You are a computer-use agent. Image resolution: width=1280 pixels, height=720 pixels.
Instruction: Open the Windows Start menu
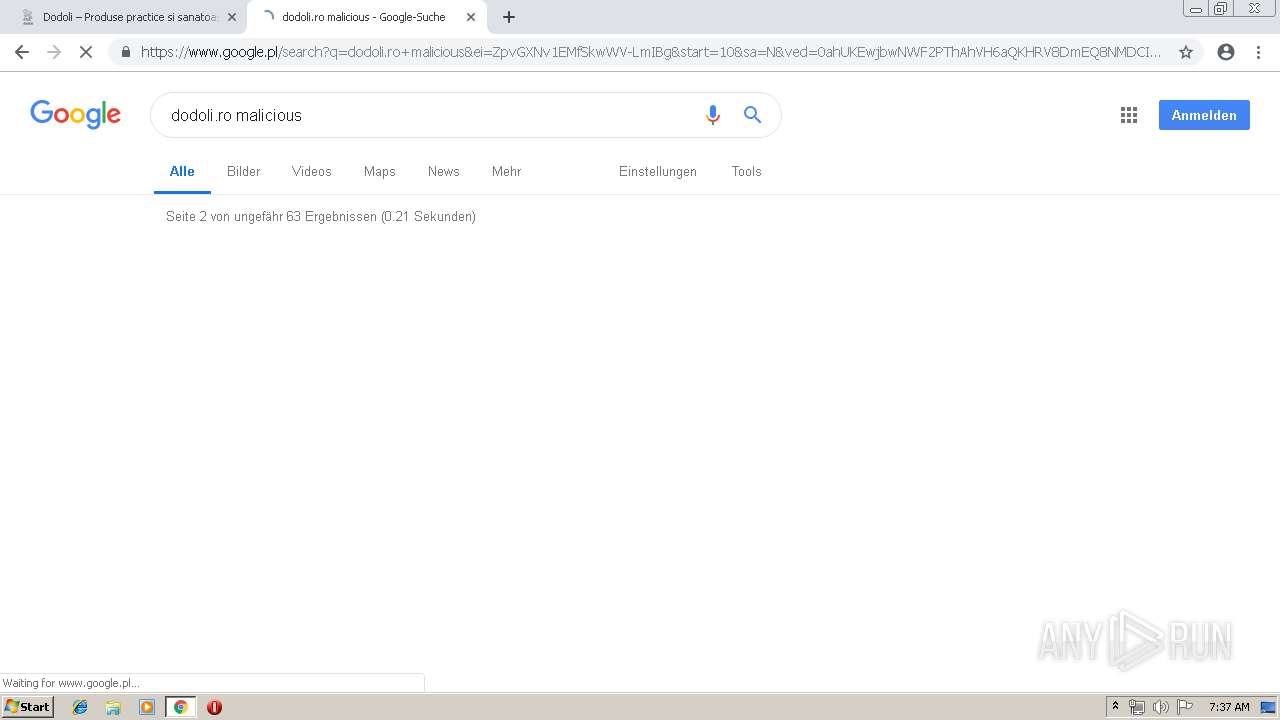[x=28, y=707]
